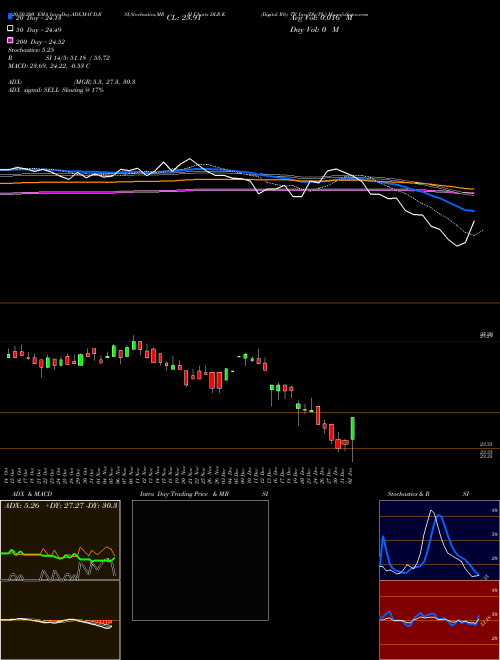Click the 'Stochastics: 5.25' reading
The width and height of the screenshot is (500, 660).
(x=31, y=50)
